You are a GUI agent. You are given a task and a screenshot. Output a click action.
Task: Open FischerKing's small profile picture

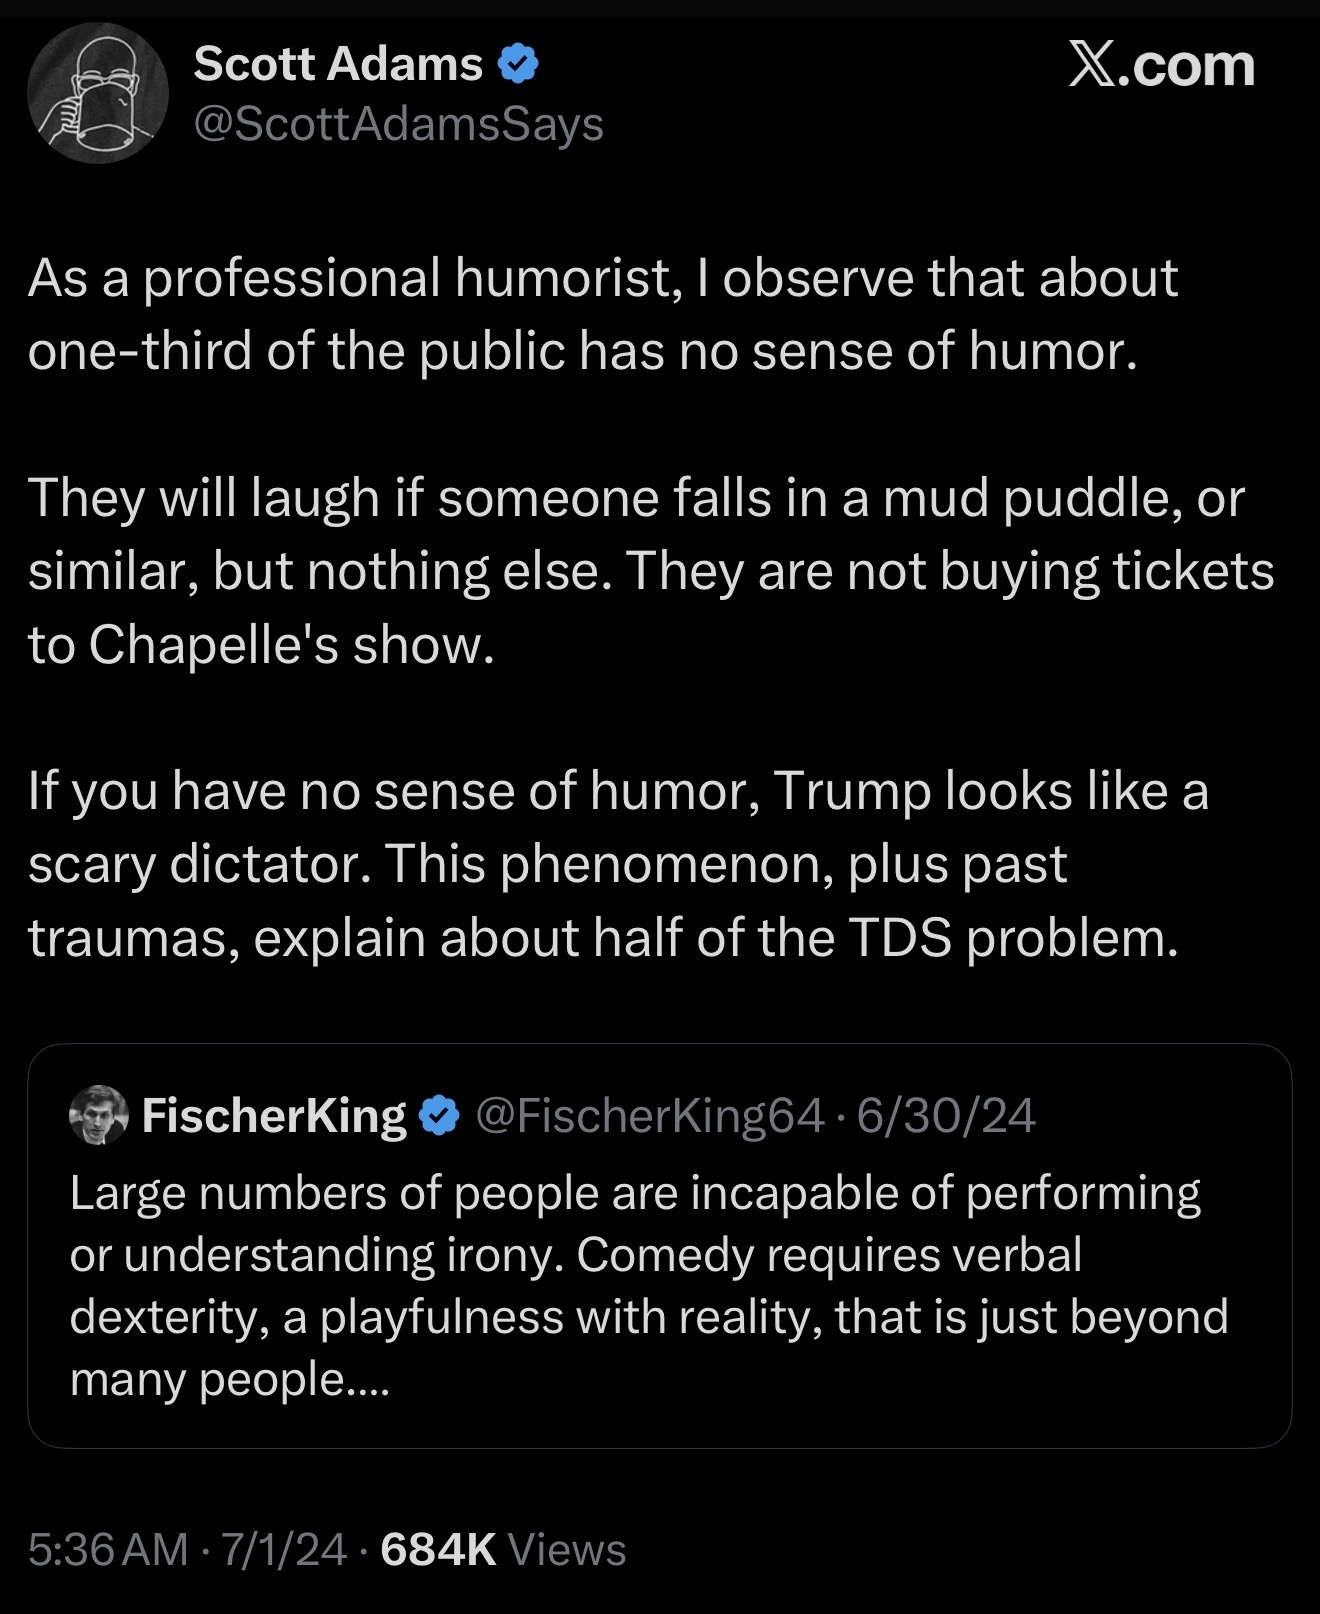coord(99,1114)
